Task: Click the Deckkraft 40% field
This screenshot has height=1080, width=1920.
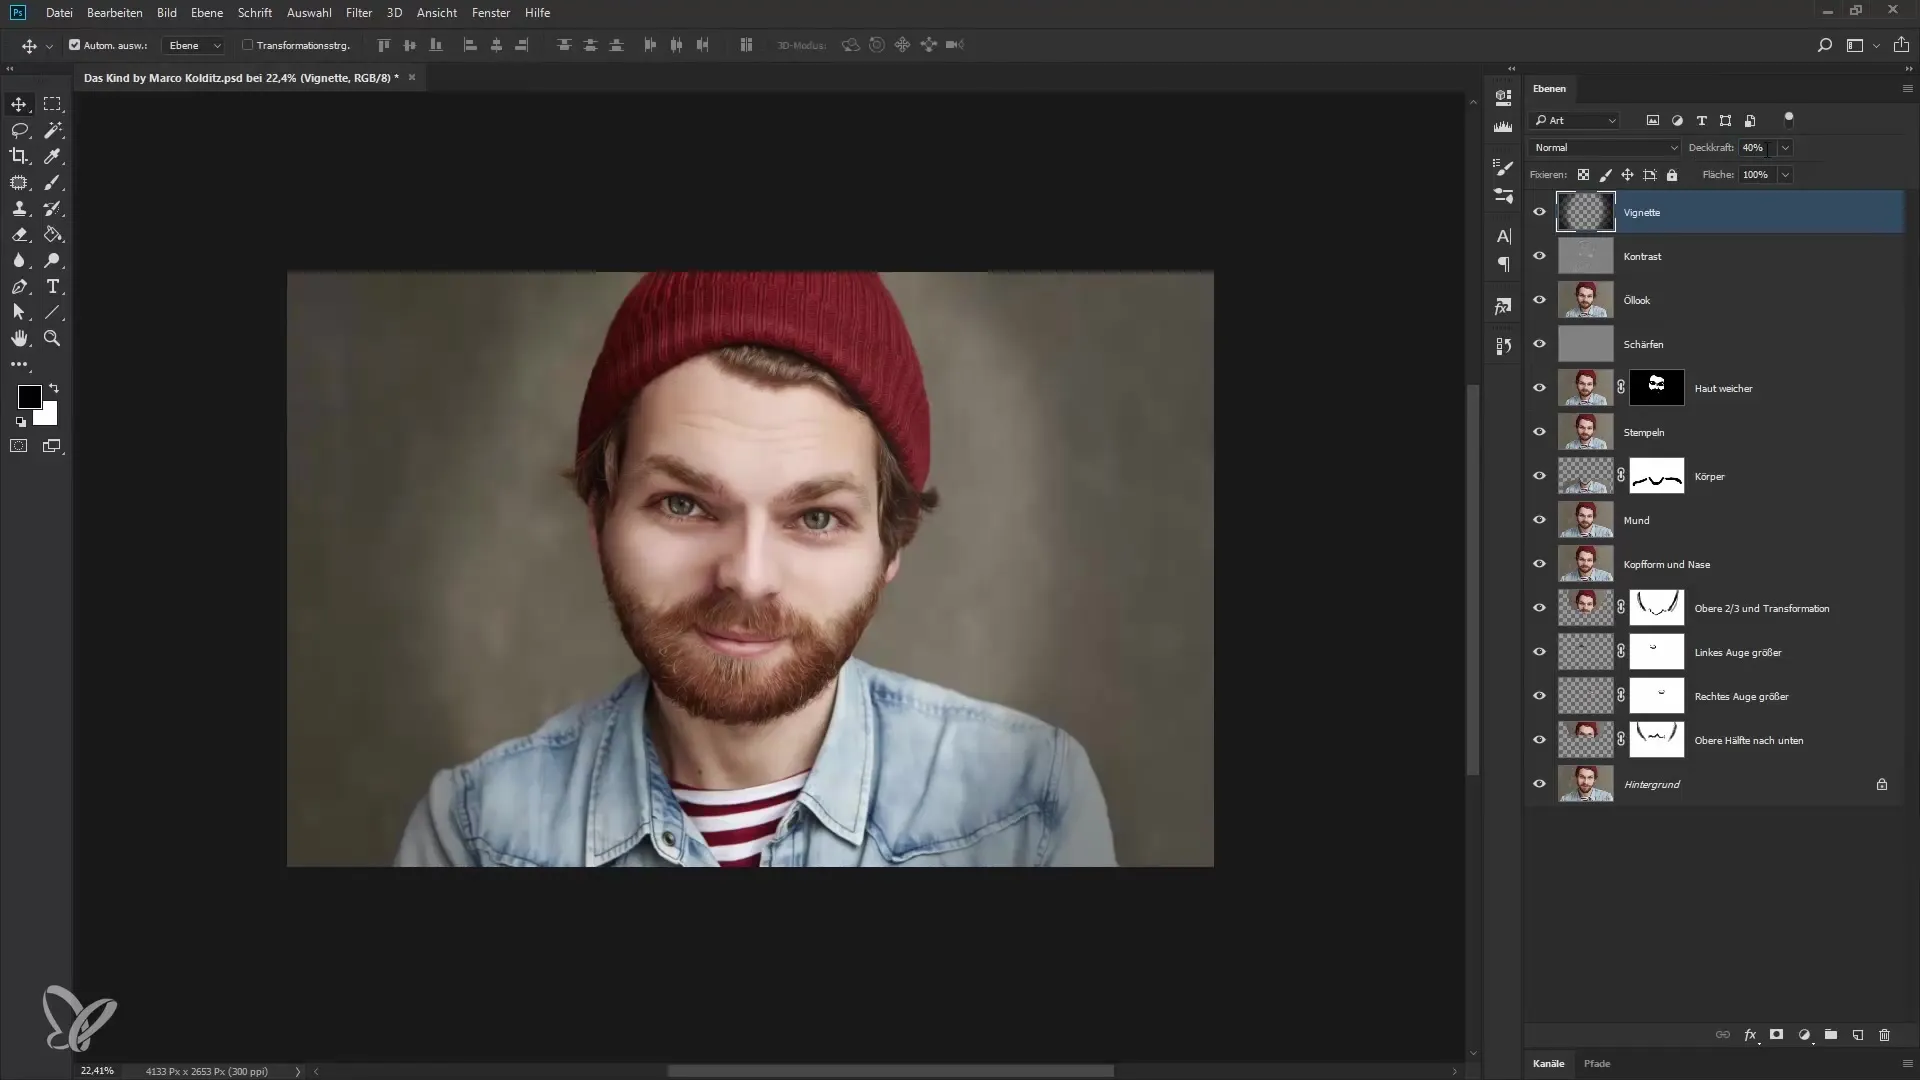Action: point(1757,148)
